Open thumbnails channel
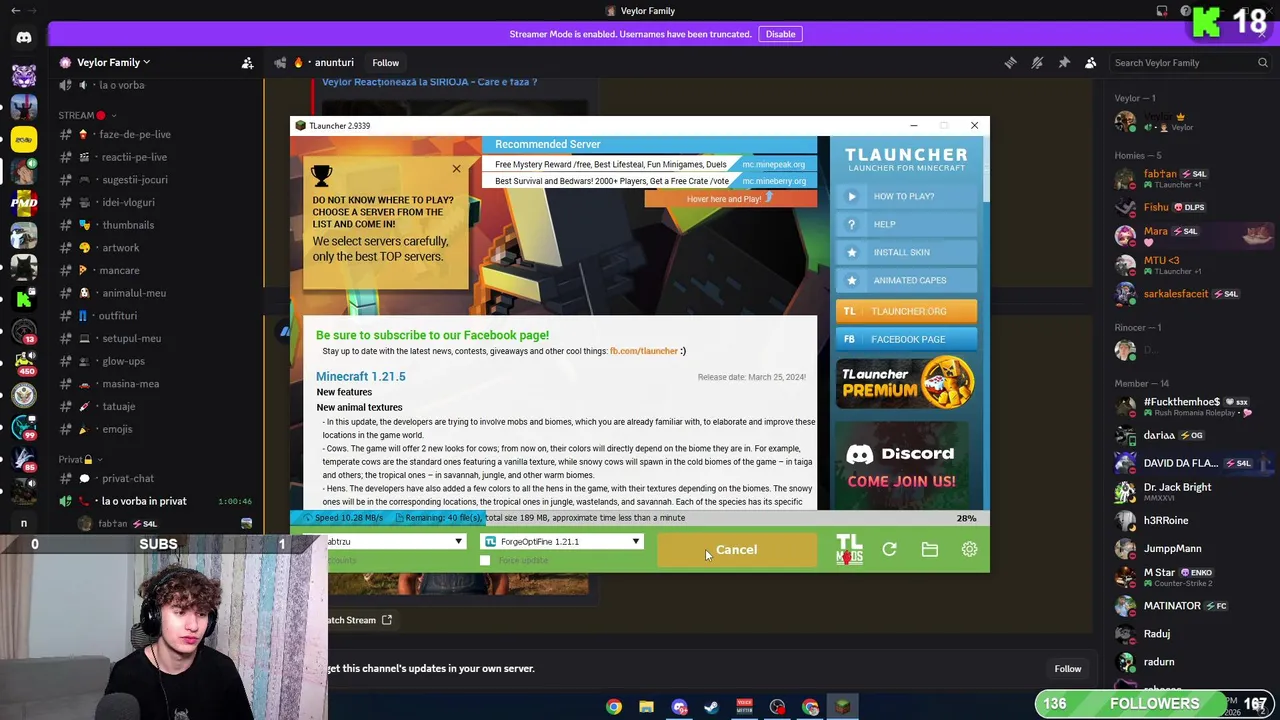Screen dimensions: 1280x720 click(x=128, y=225)
